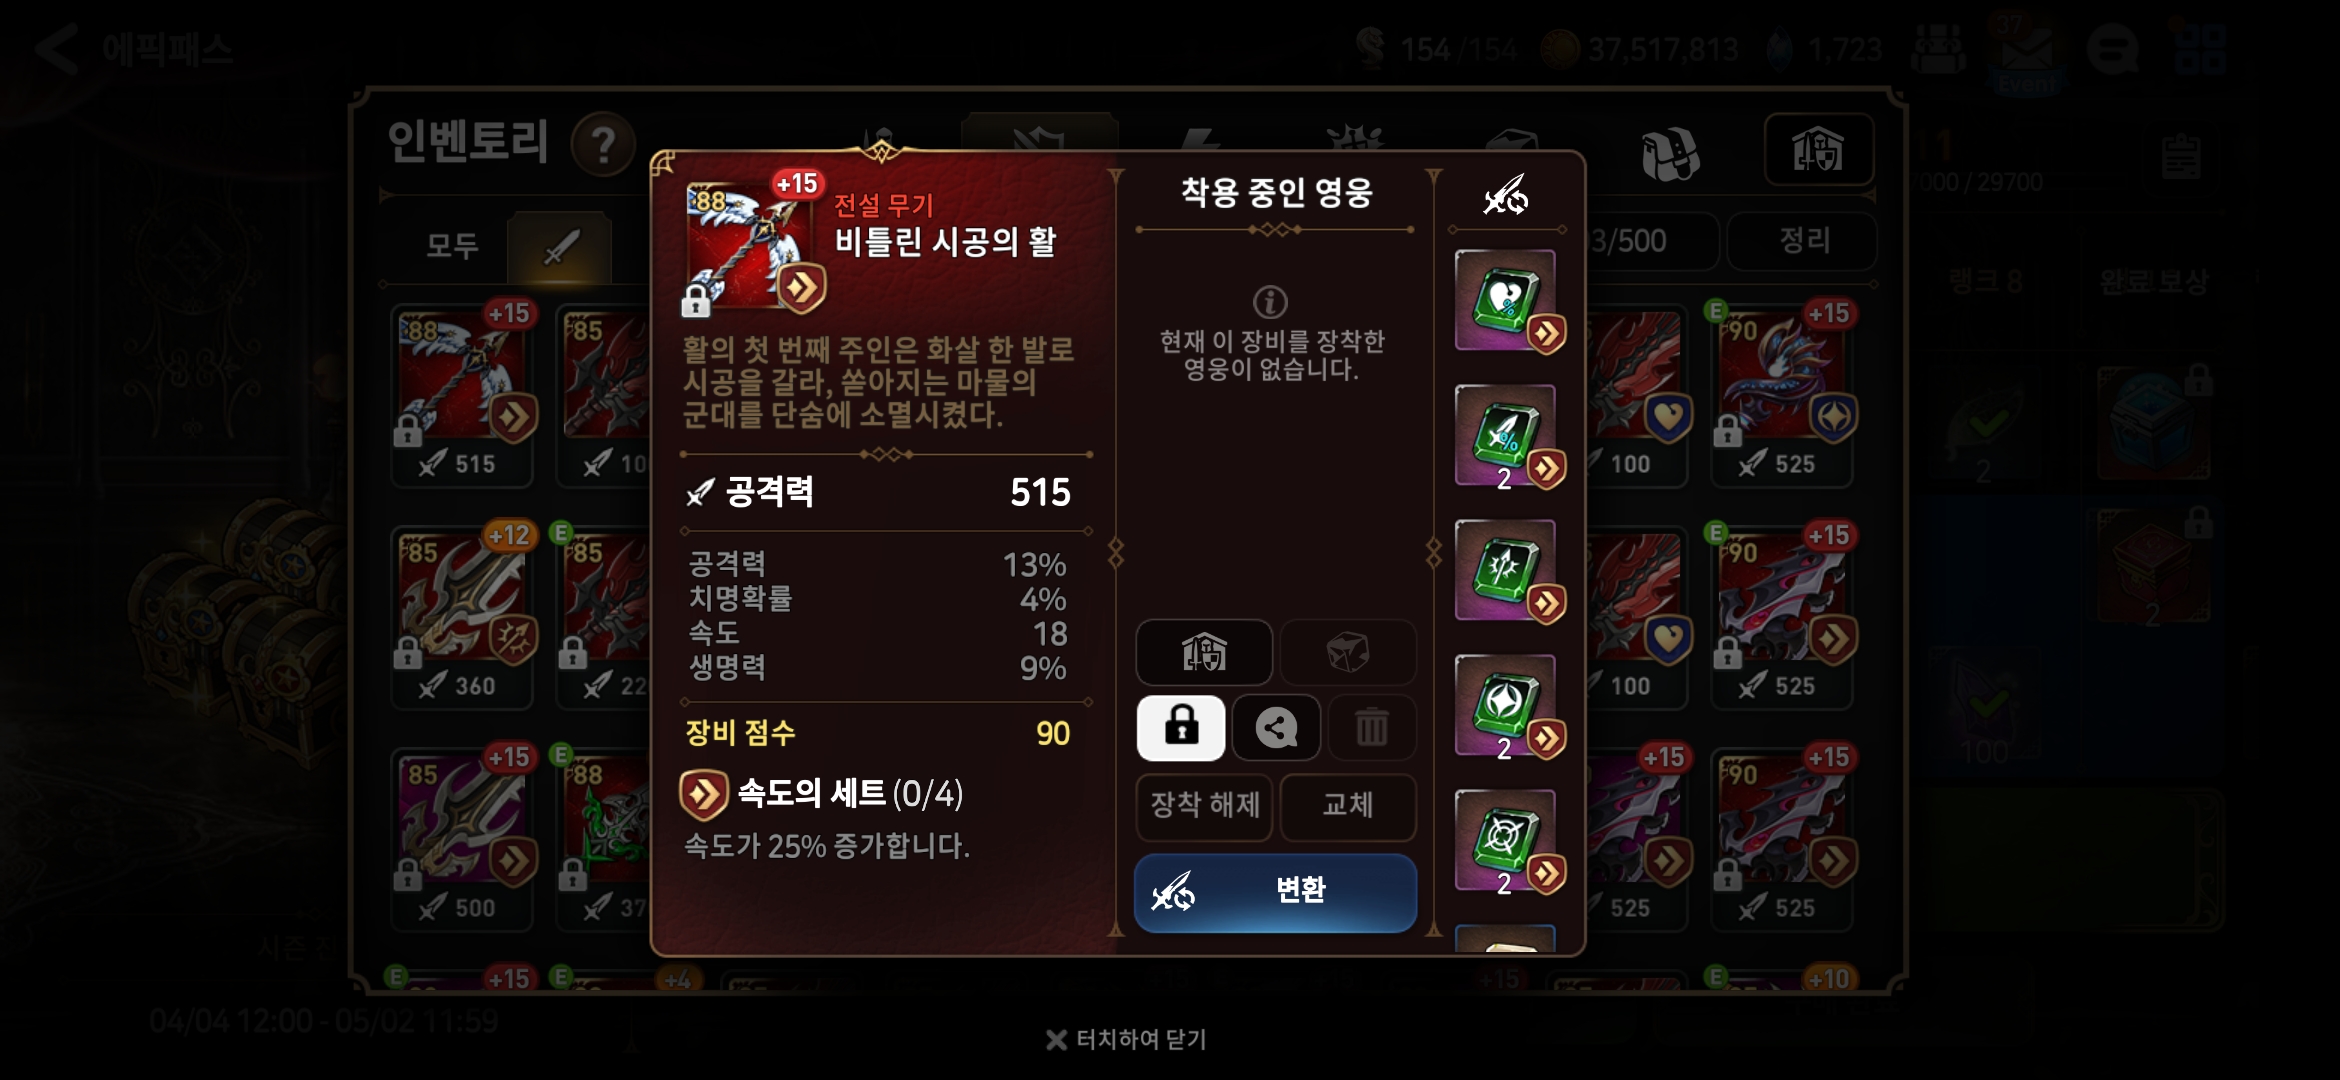Viewport: 2340px width, 1080px height.
Task: Click the greyed-out trash delete icon
Action: click(x=1371, y=727)
